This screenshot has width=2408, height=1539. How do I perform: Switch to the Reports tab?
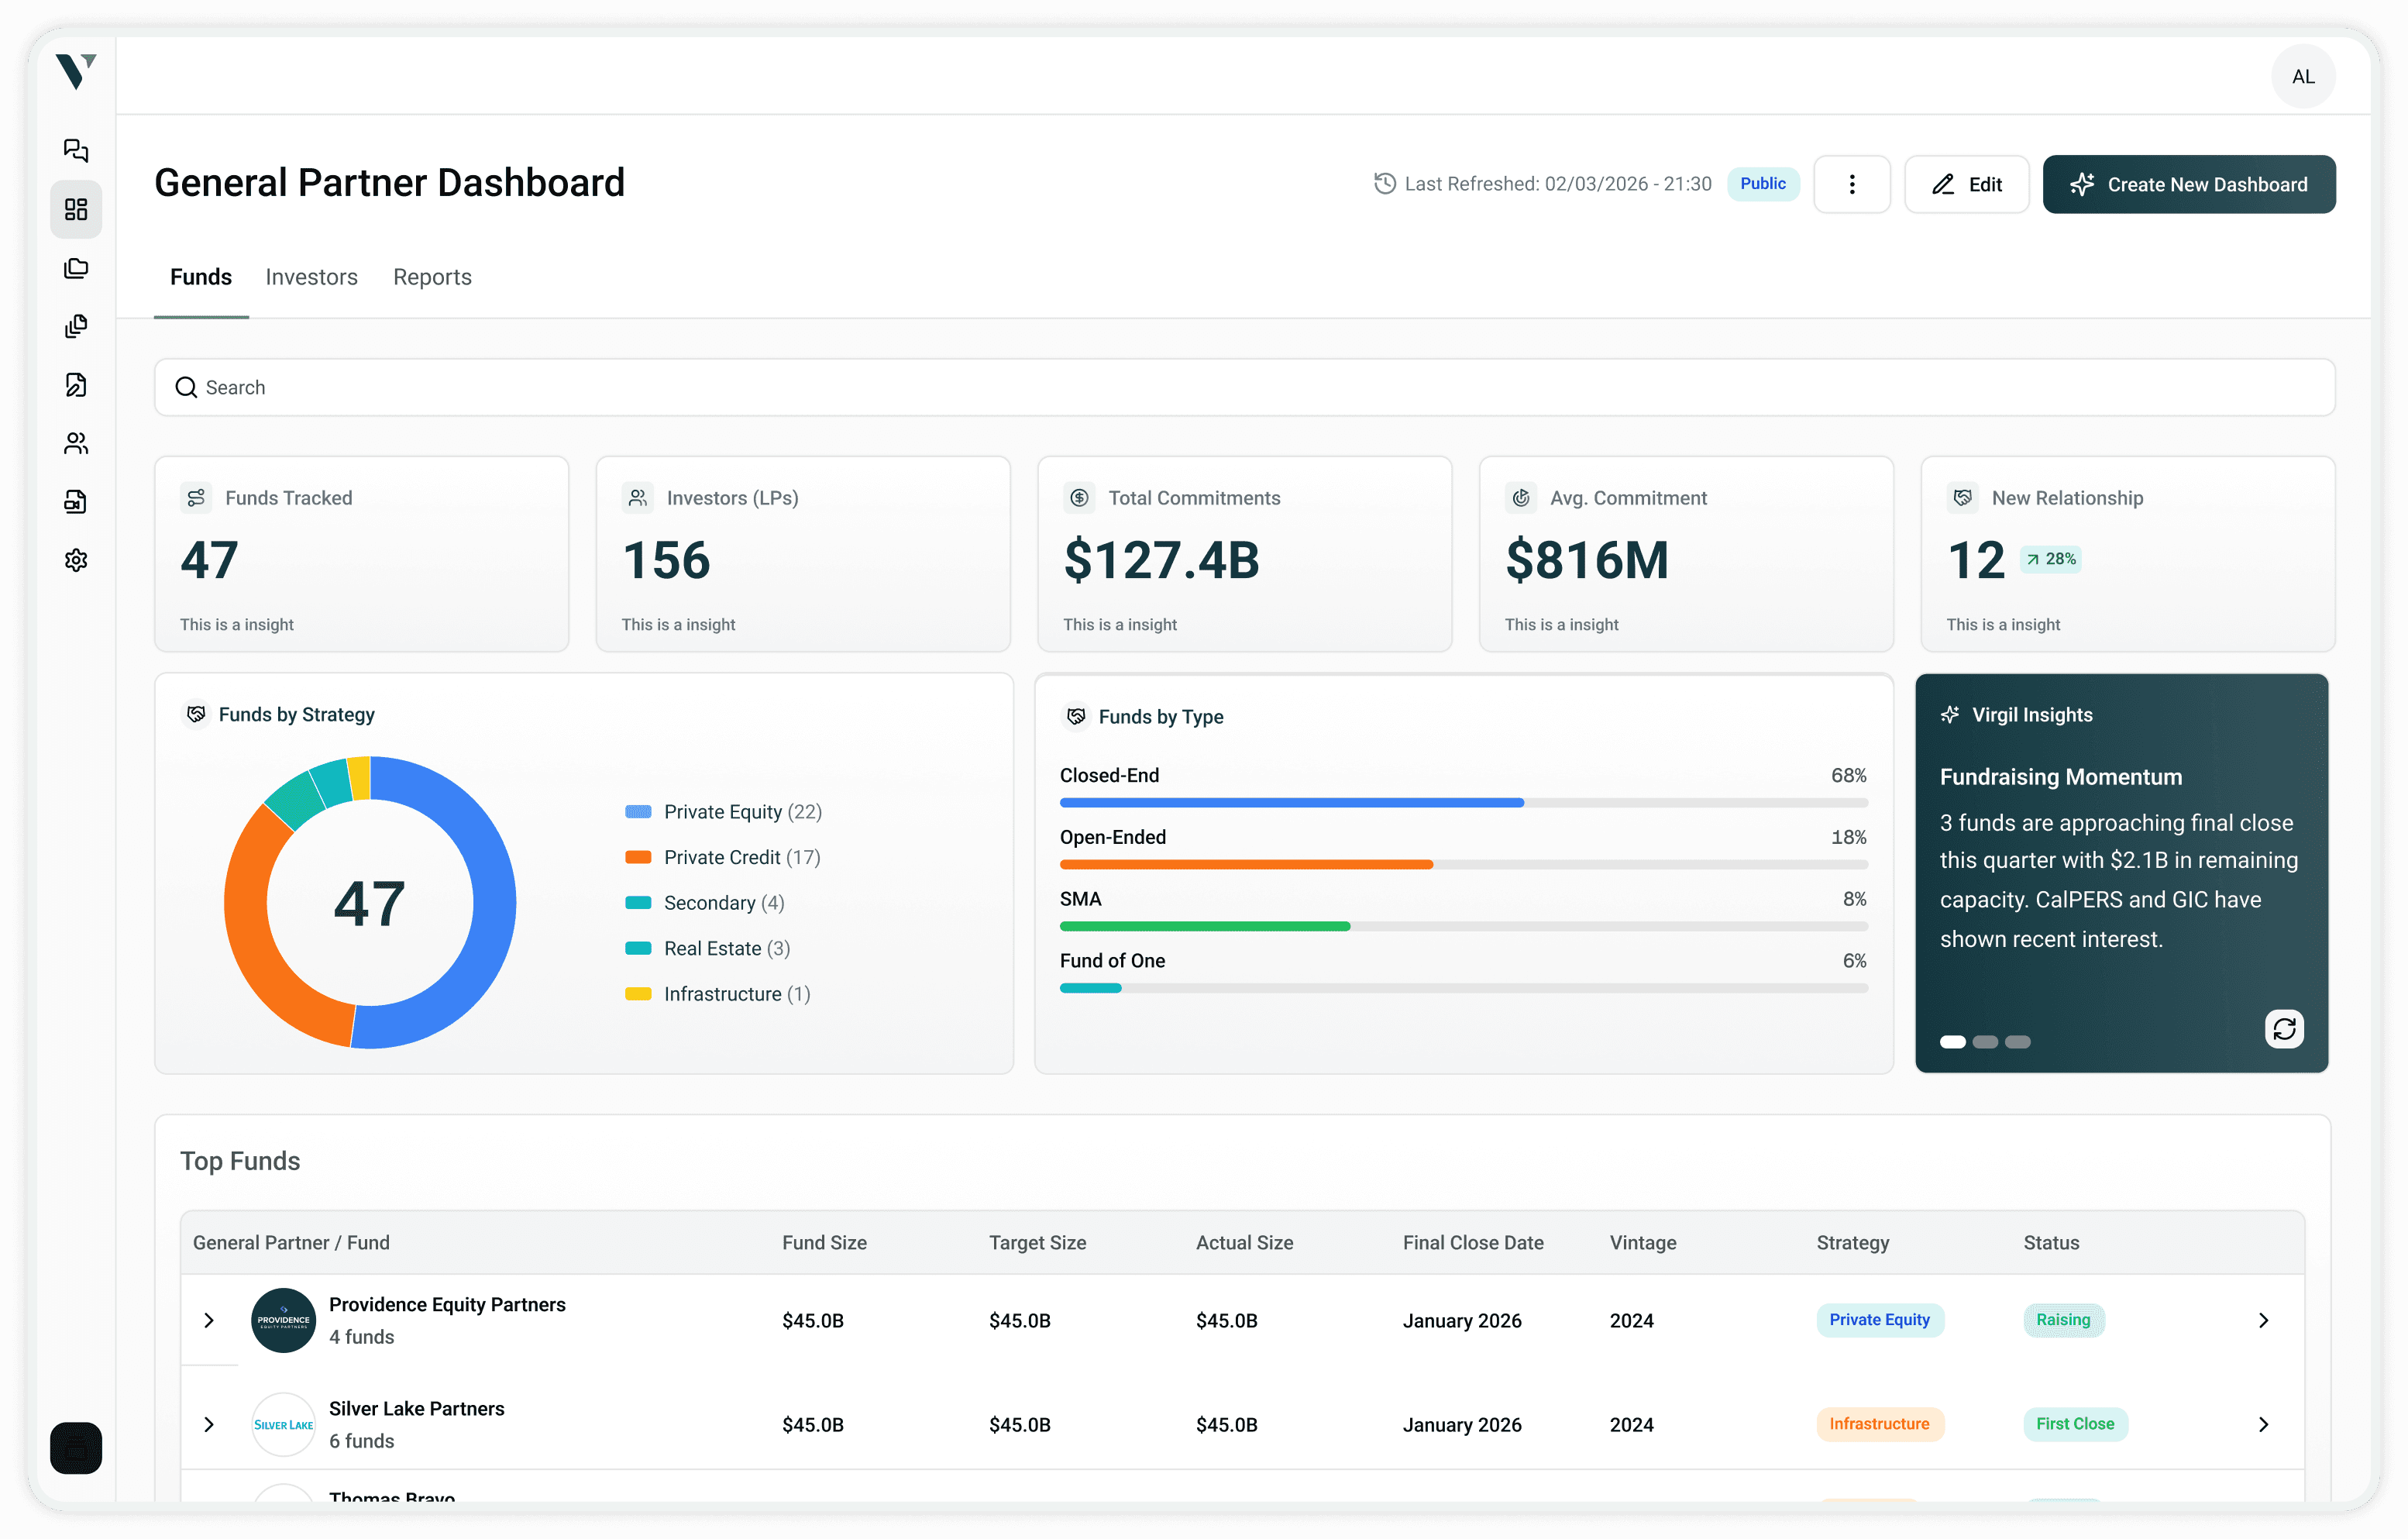432,277
